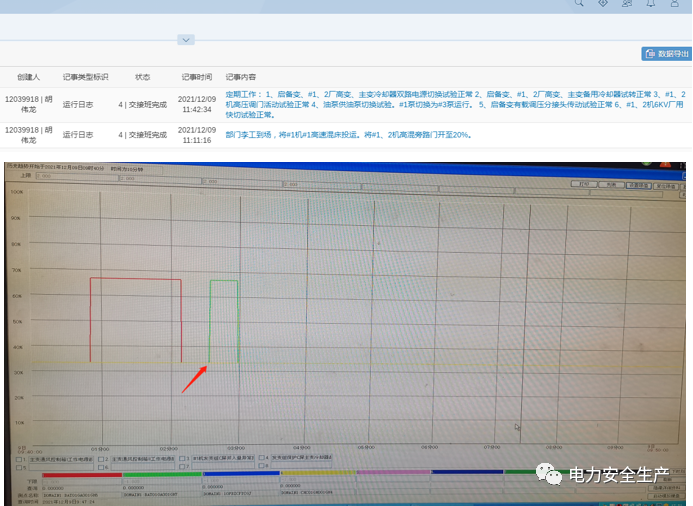Click the search magnifier icon at top

tap(578, 4)
